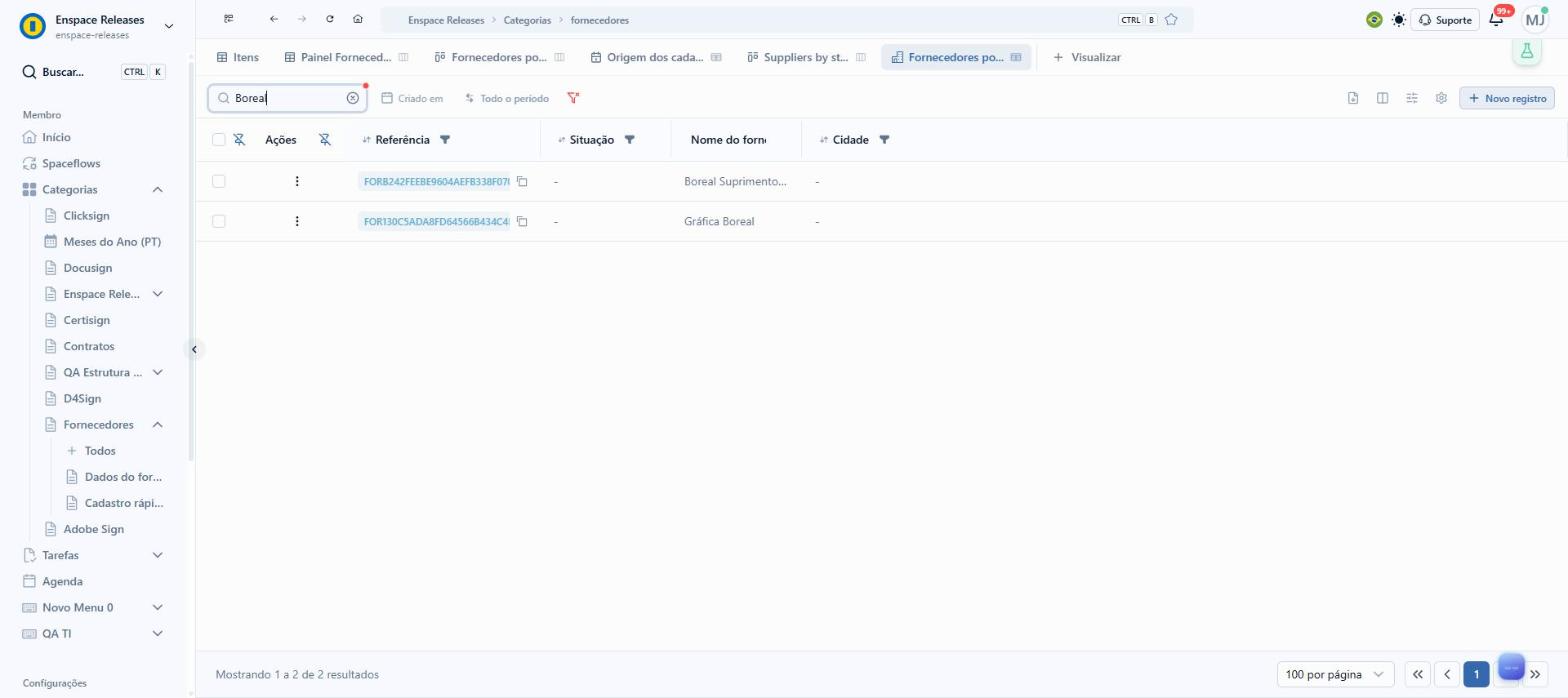The height and width of the screenshot is (698, 1568).
Task: Select page 1 in pagination
Action: tap(1476, 674)
